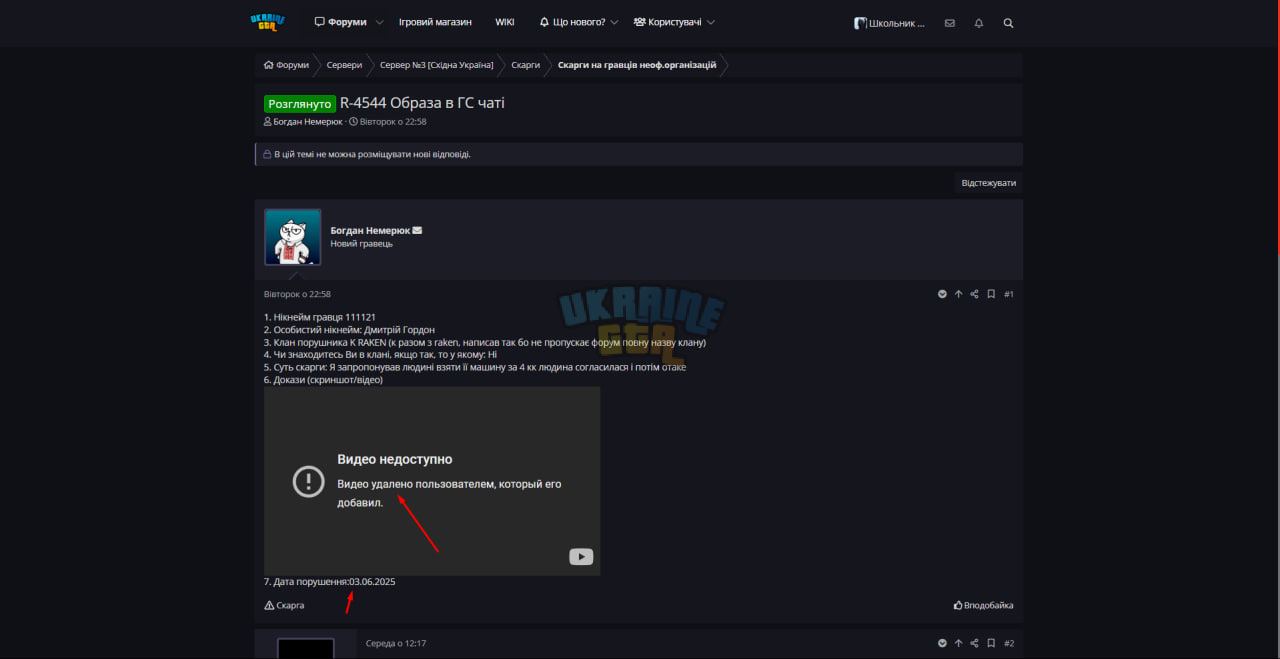
Task: Open the Скарги breadcrumb
Action: (526, 65)
